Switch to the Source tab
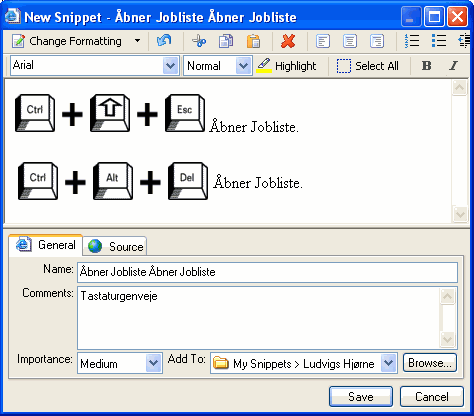 115,246
